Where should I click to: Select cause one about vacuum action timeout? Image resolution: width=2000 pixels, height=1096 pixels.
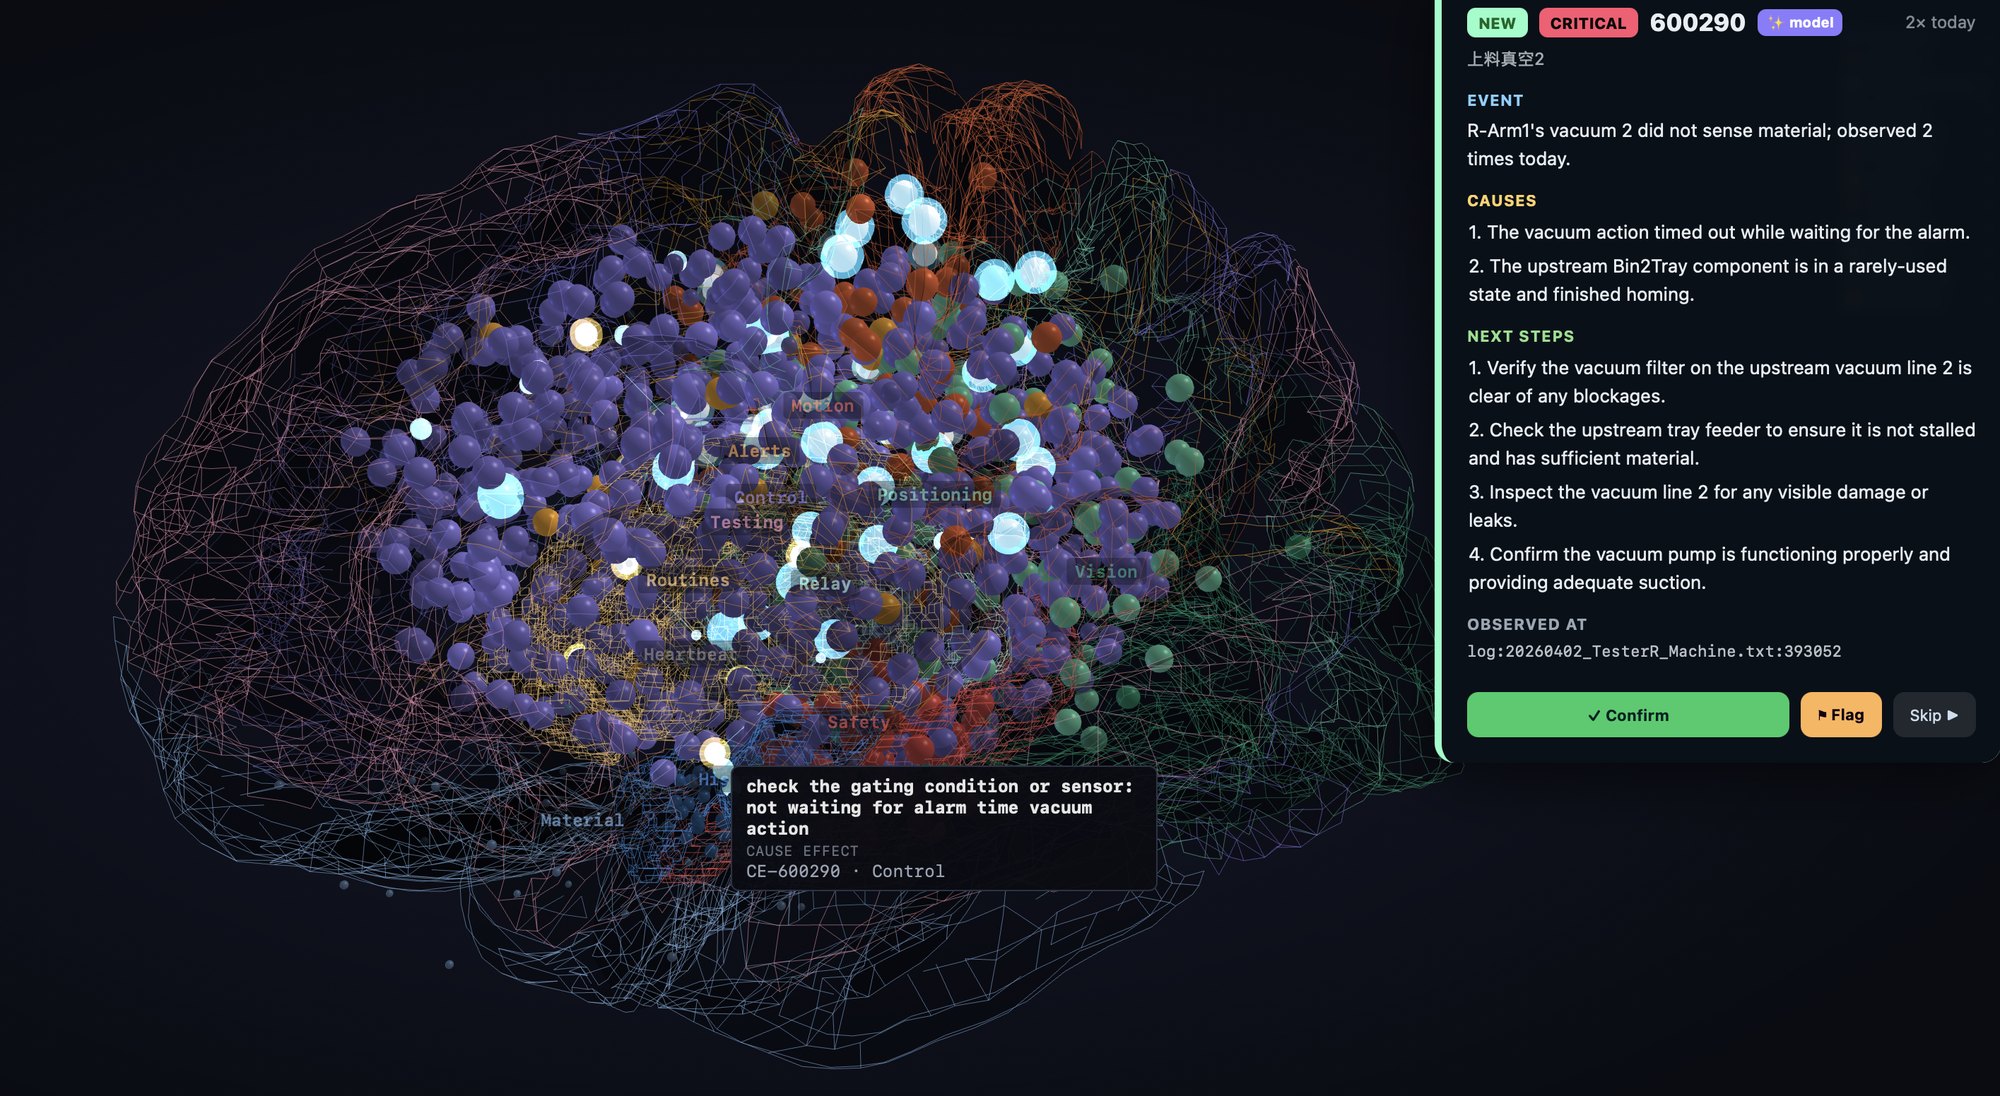(x=1719, y=232)
